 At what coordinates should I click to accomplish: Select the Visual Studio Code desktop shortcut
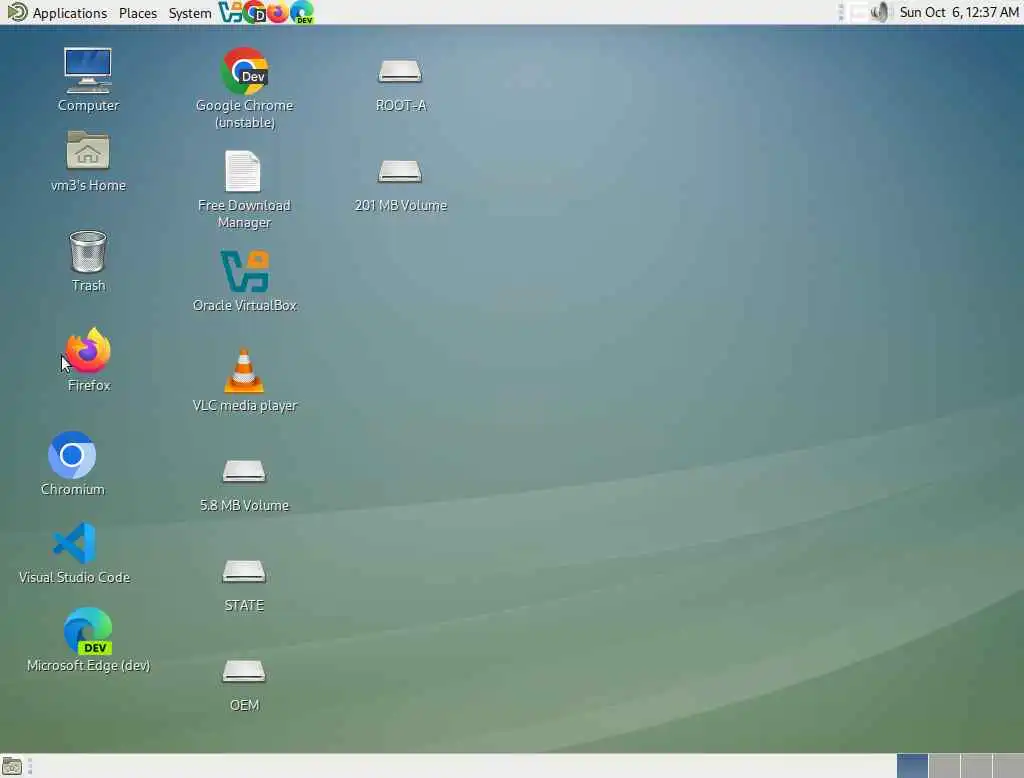click(x=74, y=552)
